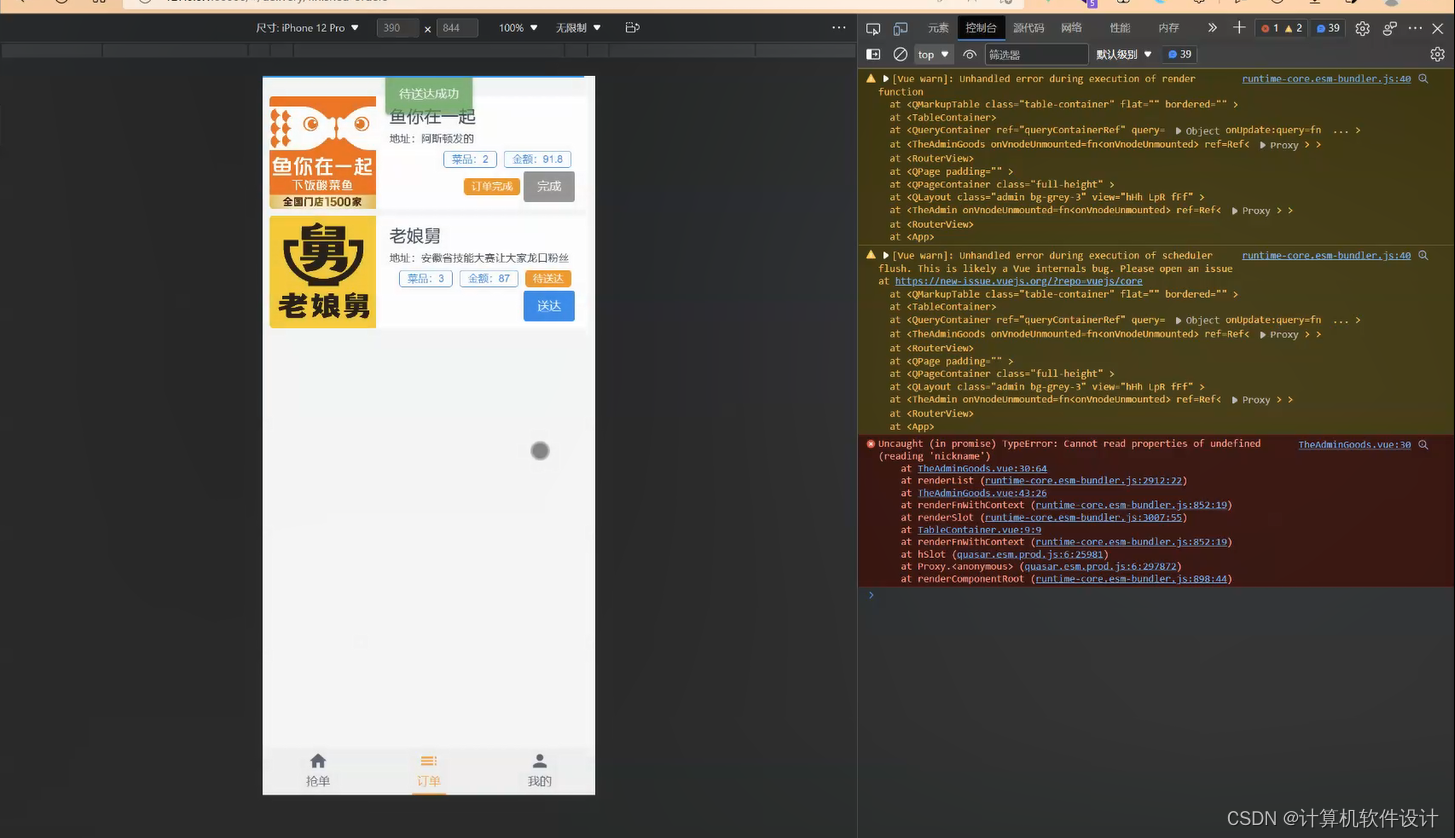Open the 无限制 throttling dropdown
Viewport: 1455px width, 838px height.
[578, 28]
